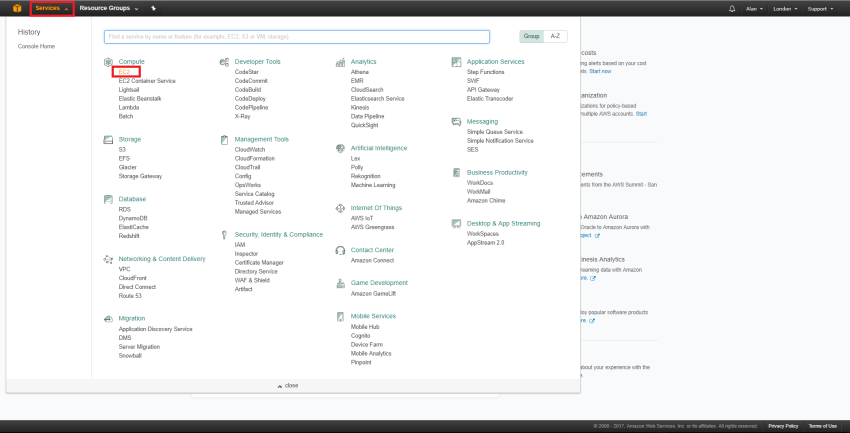The image size is (850, 433).
Task: Click the Management Tools category icon
Action: 224,140
